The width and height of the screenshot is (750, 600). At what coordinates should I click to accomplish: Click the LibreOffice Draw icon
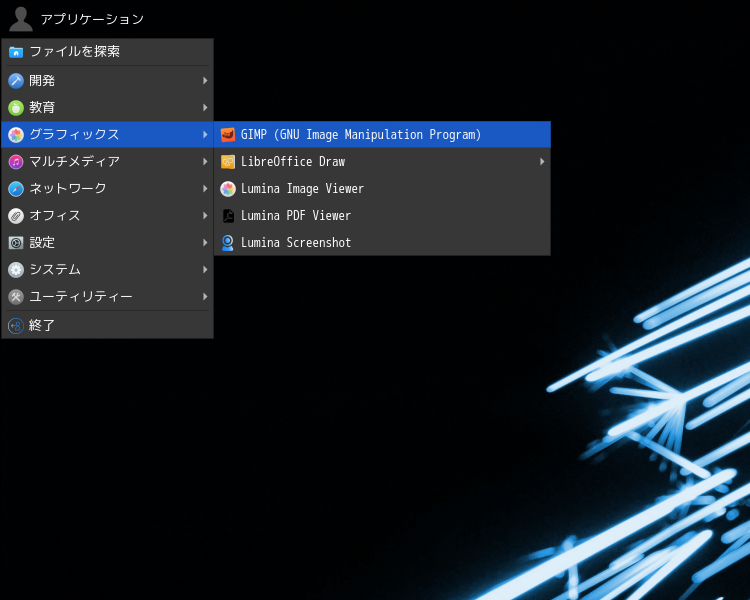click(228, 162)
